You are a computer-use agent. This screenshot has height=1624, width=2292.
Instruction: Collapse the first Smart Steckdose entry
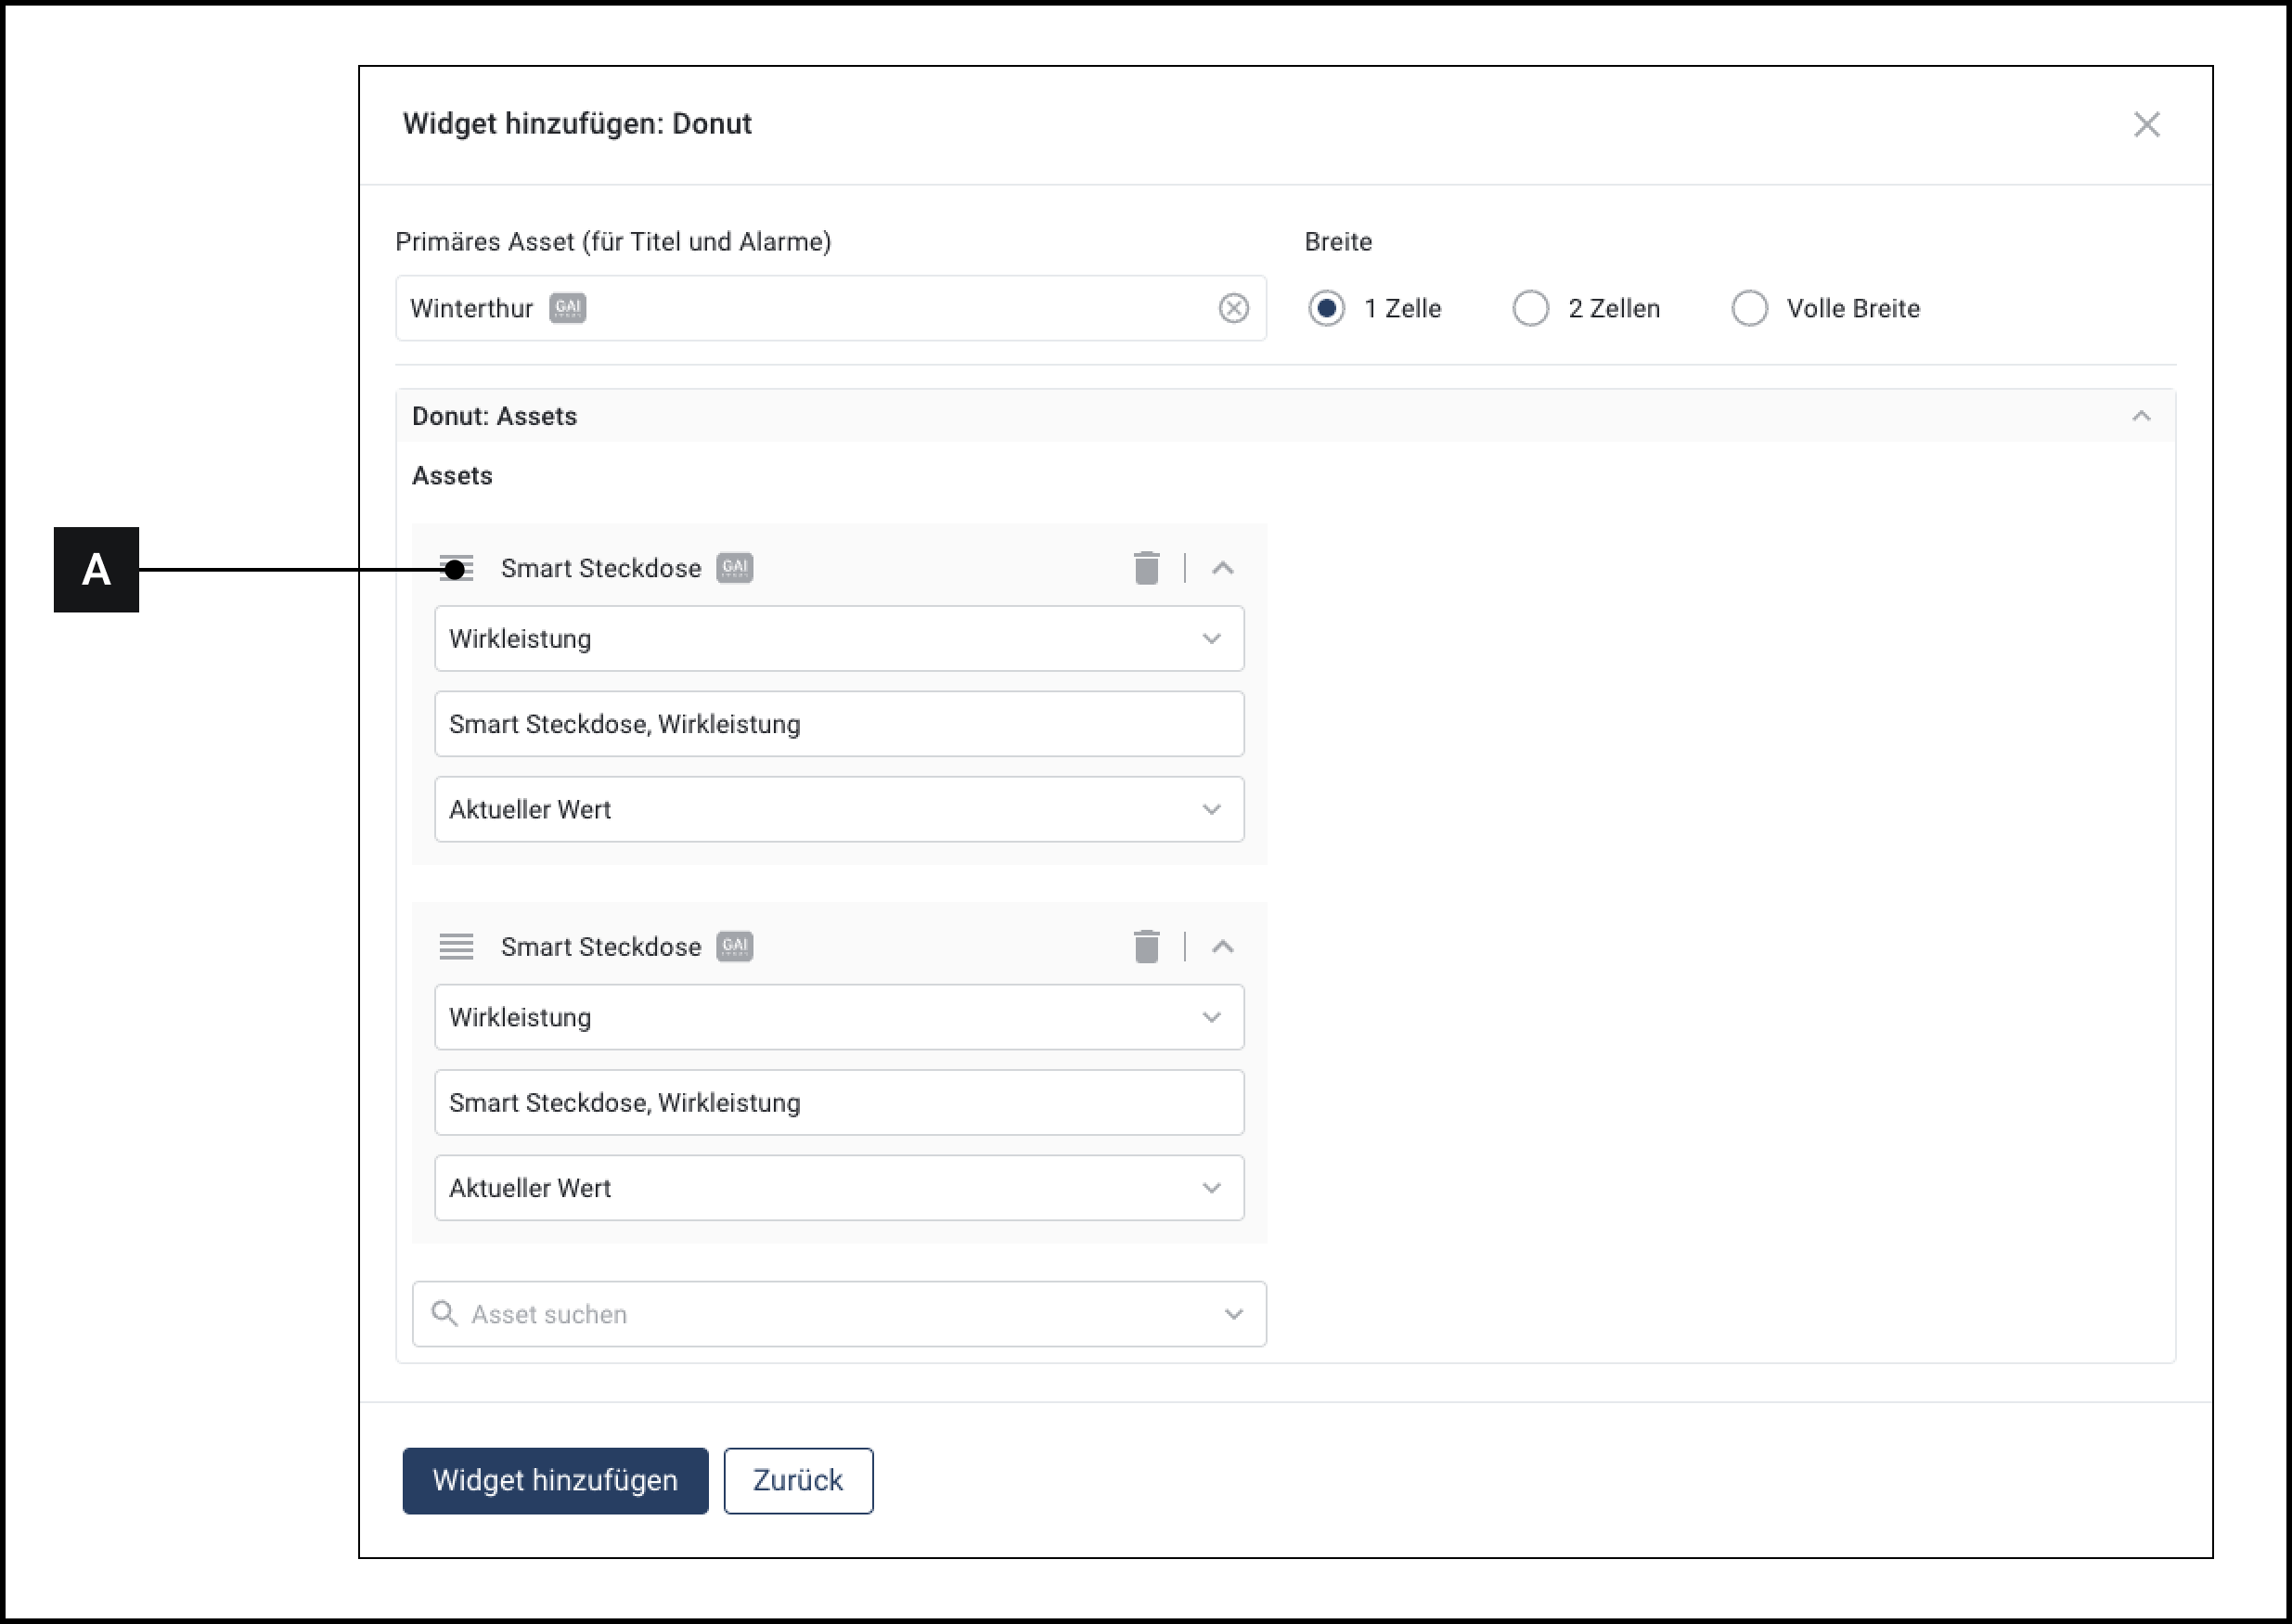coord(1222,568)
